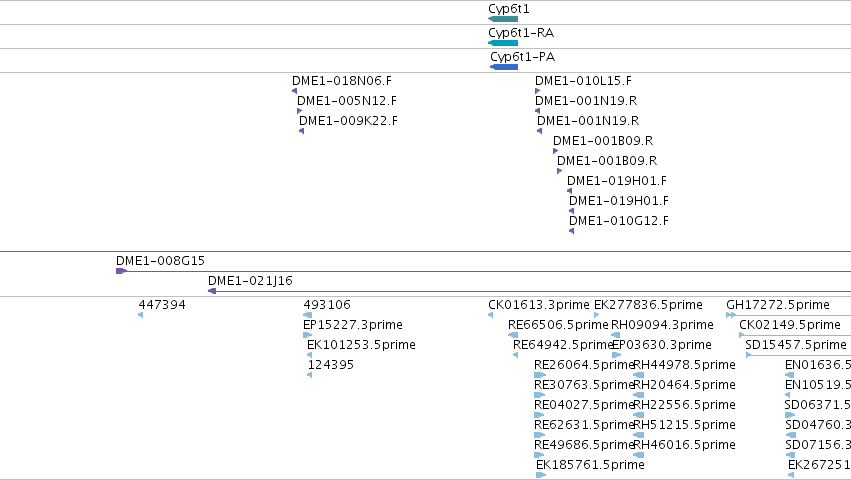851x480 pixels.
Task: Select the GH17272.5prime EST label
Action: coord(778,305)
